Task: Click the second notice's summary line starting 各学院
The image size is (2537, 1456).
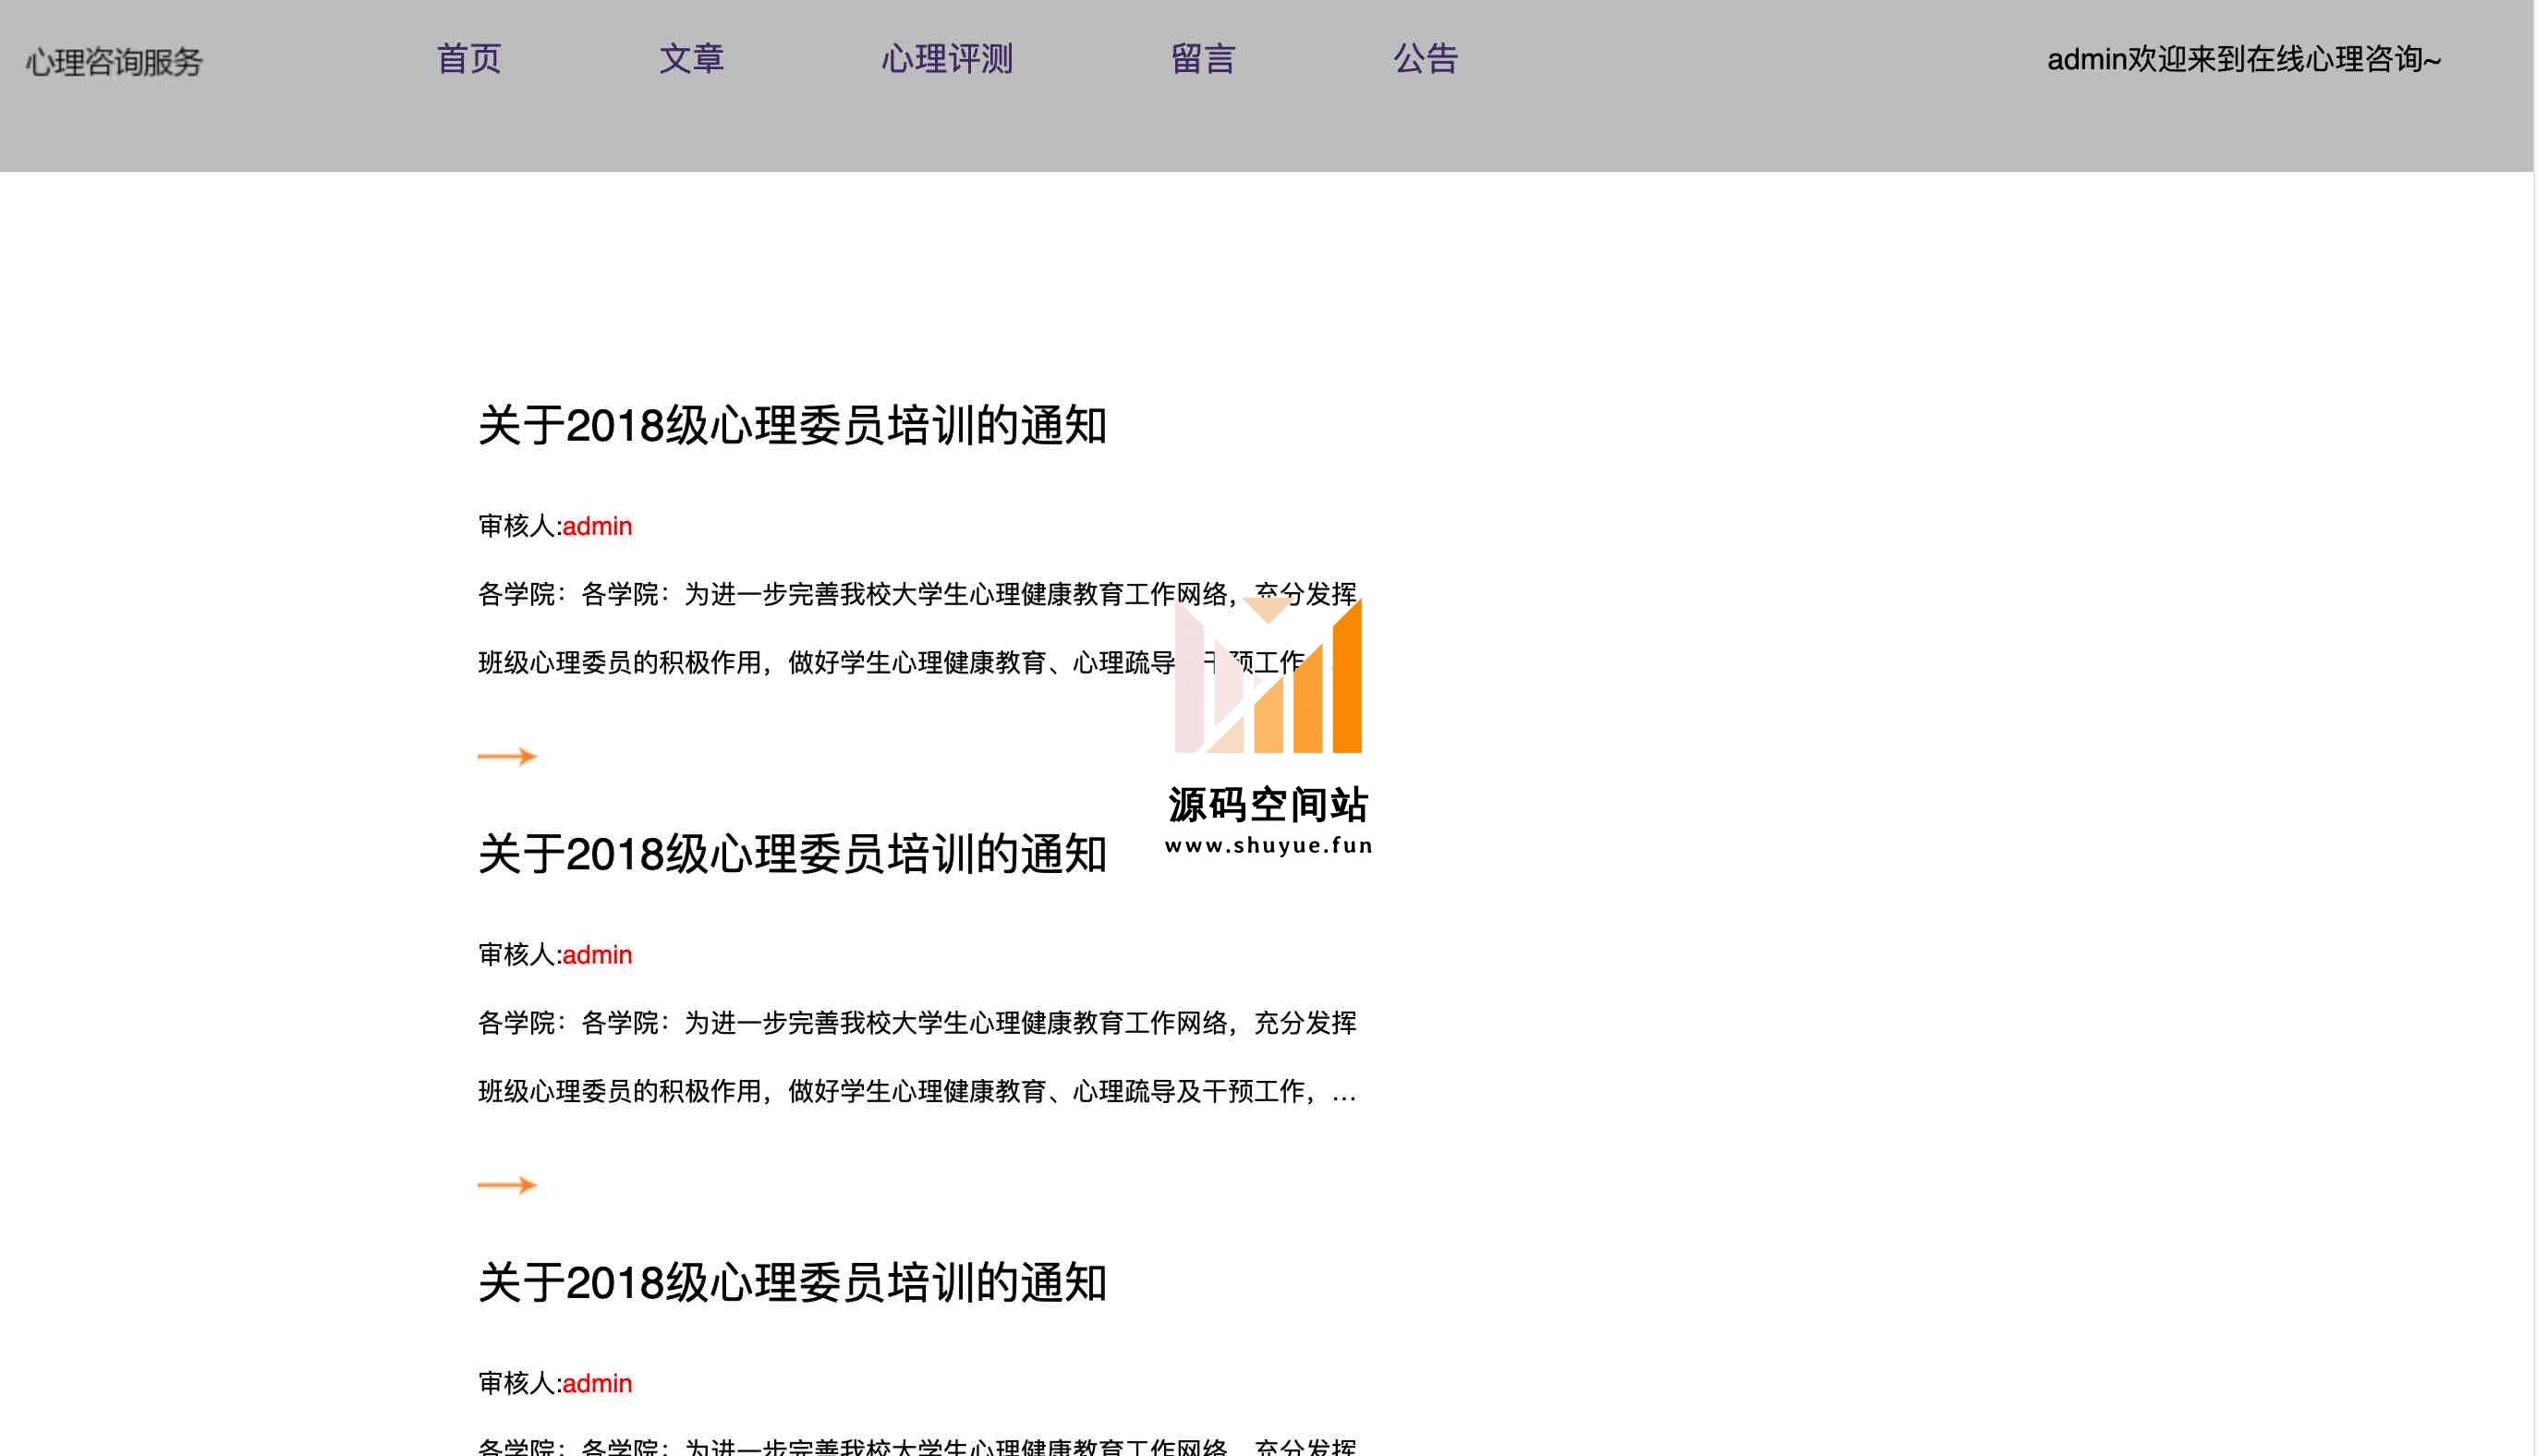Action: coord(917,1023)
